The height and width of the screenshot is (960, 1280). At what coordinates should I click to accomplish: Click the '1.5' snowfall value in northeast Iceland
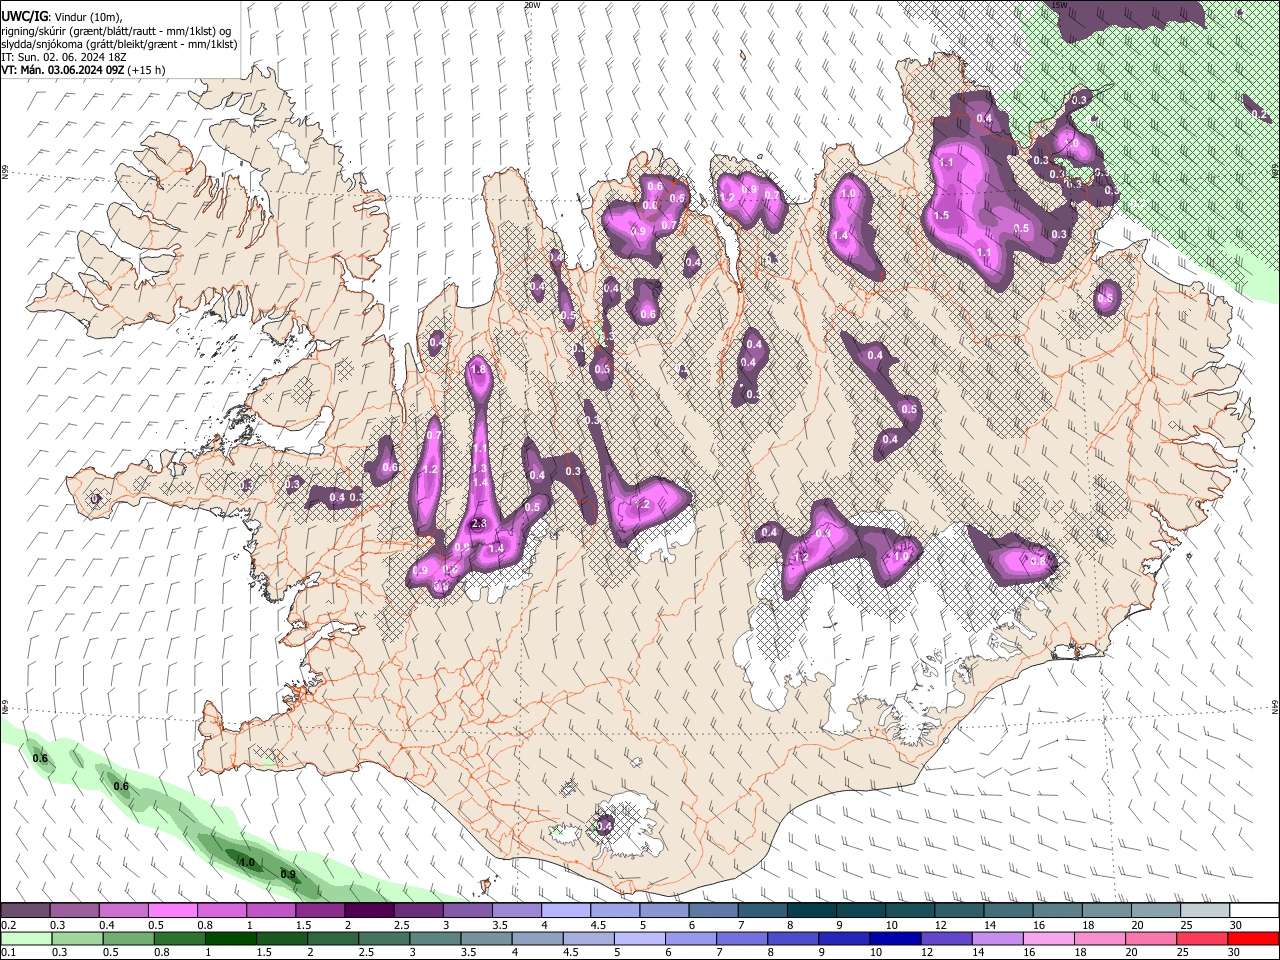941,215
